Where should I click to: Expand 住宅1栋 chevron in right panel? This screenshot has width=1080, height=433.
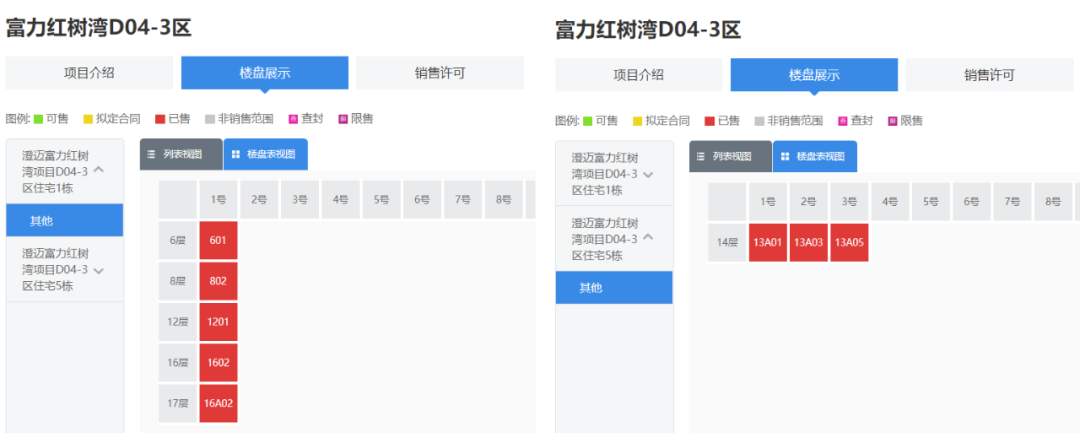[647, 174]
